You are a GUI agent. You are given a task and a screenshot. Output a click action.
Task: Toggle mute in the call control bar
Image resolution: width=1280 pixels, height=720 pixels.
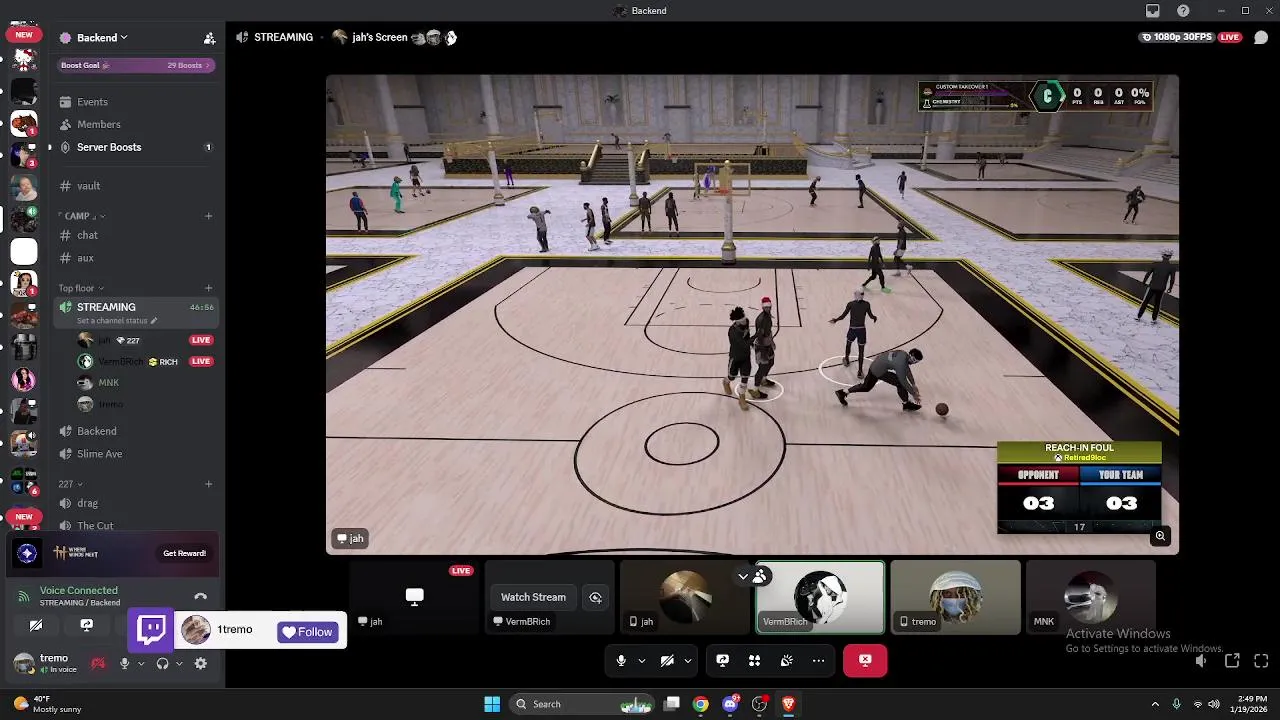pos(621,660)
